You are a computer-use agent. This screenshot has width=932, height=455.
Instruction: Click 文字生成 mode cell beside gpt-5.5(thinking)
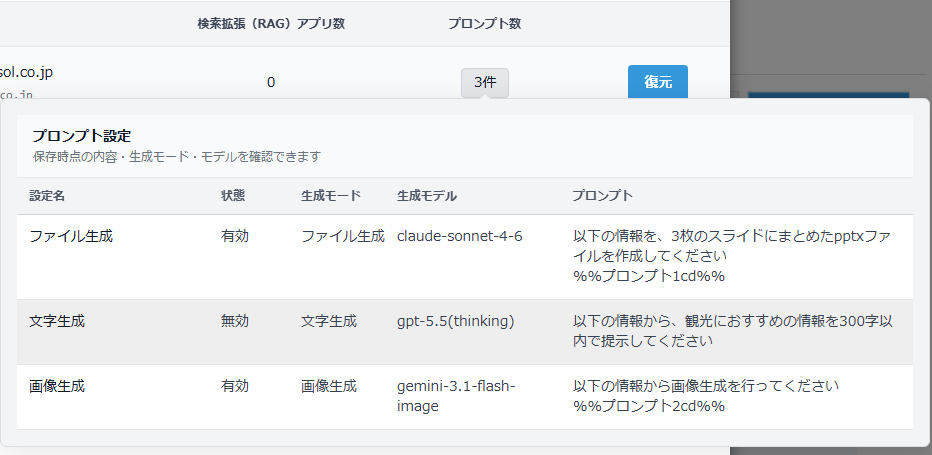(x=329, y=321)
